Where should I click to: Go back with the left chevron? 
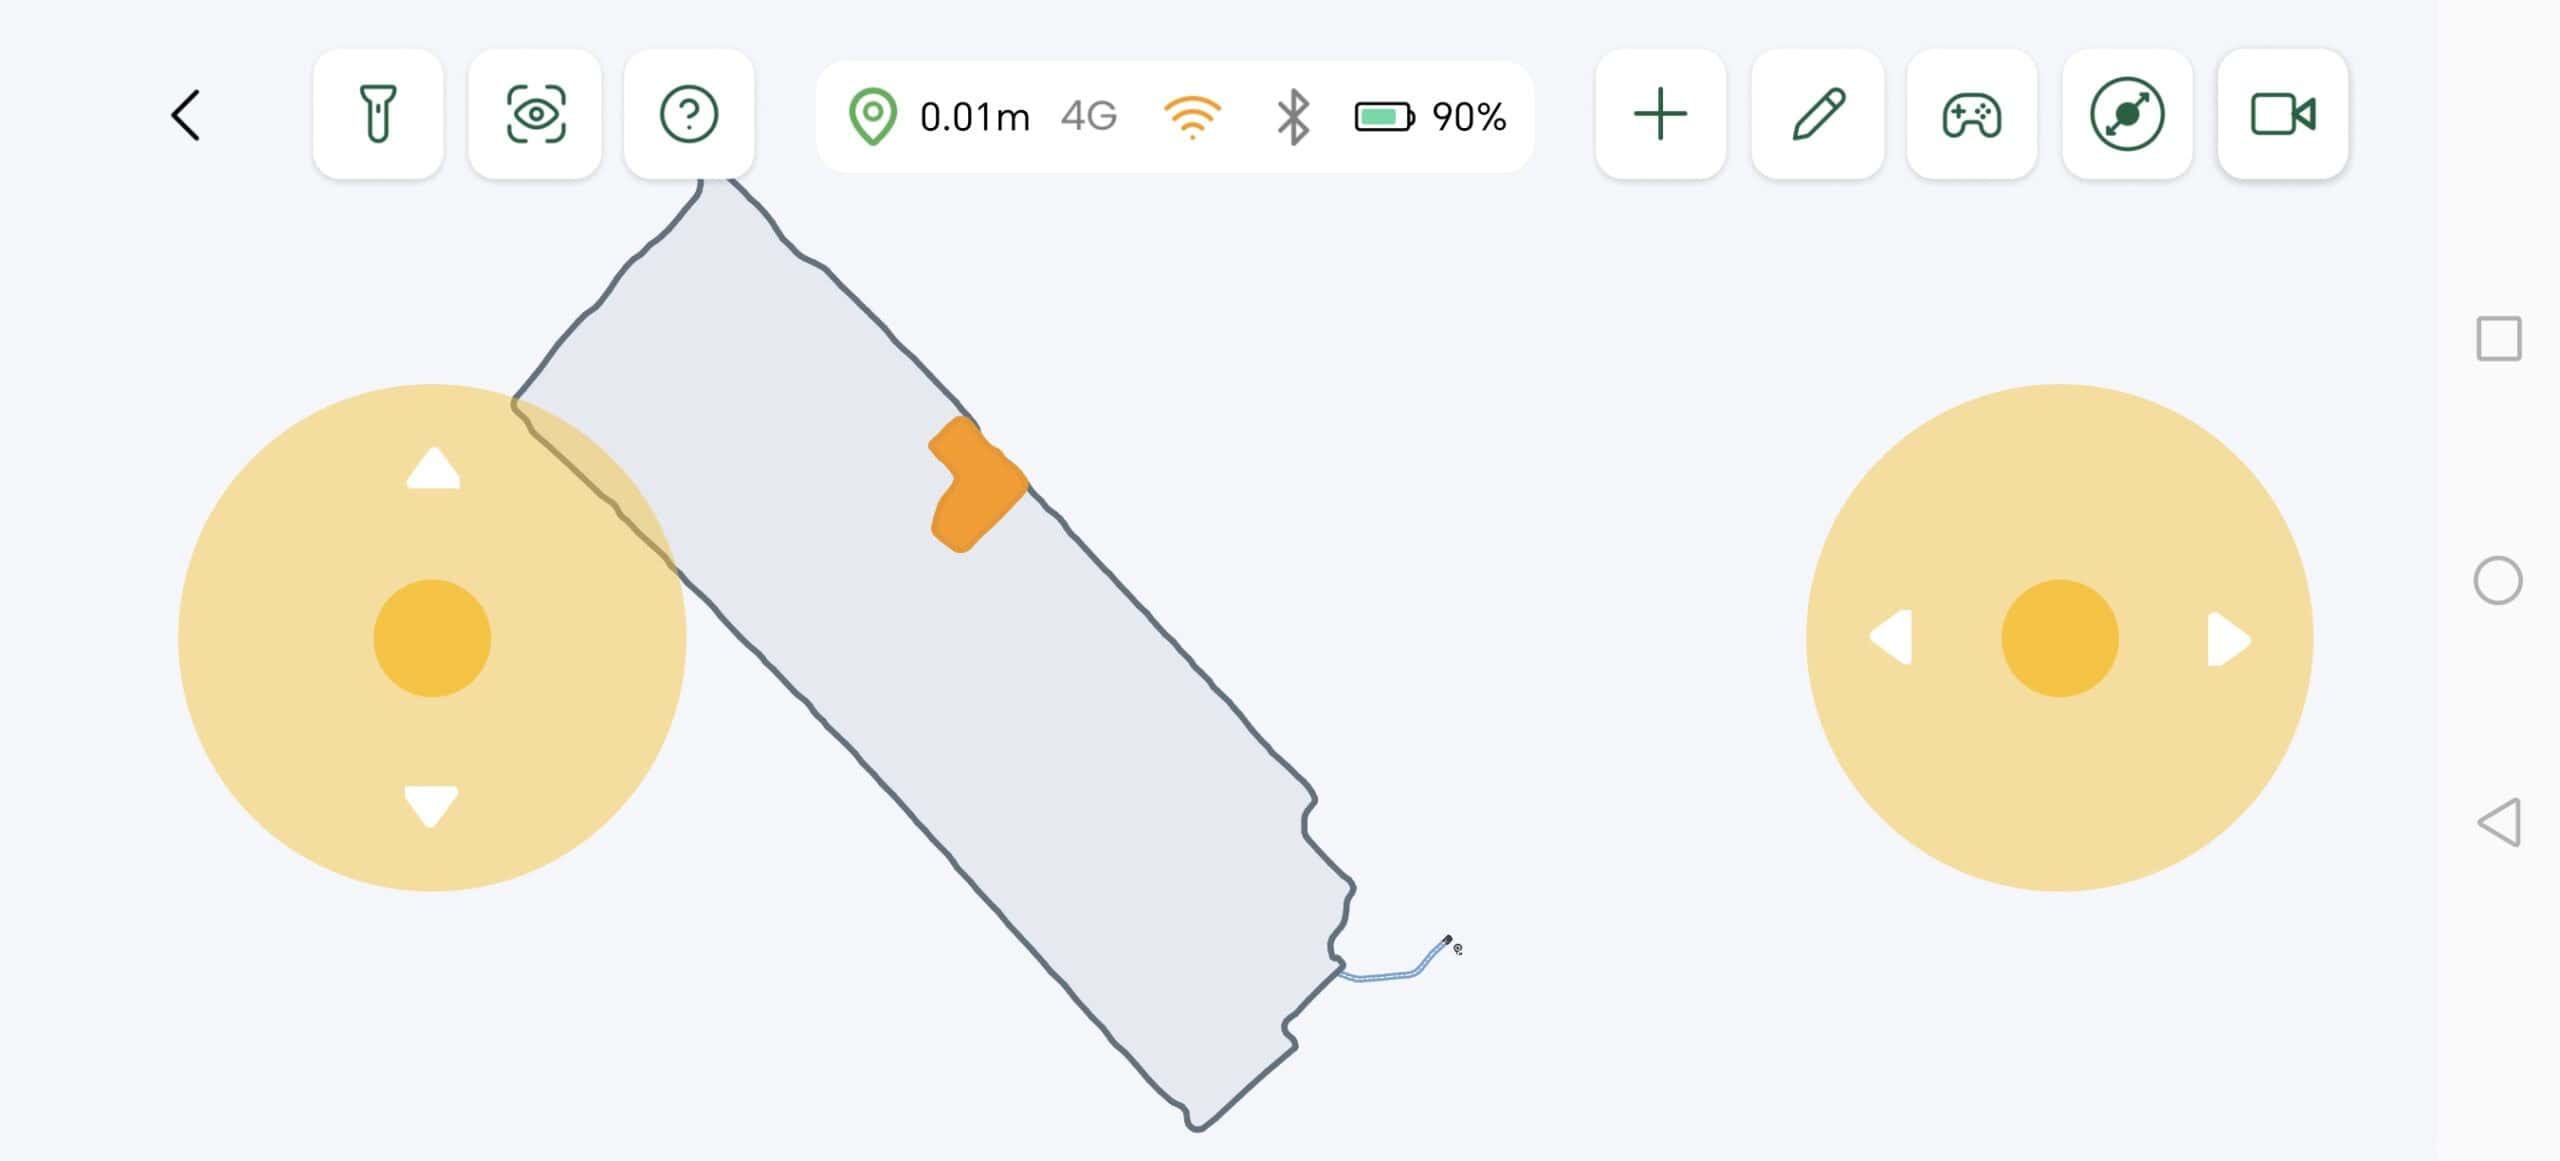pos(186,115)
